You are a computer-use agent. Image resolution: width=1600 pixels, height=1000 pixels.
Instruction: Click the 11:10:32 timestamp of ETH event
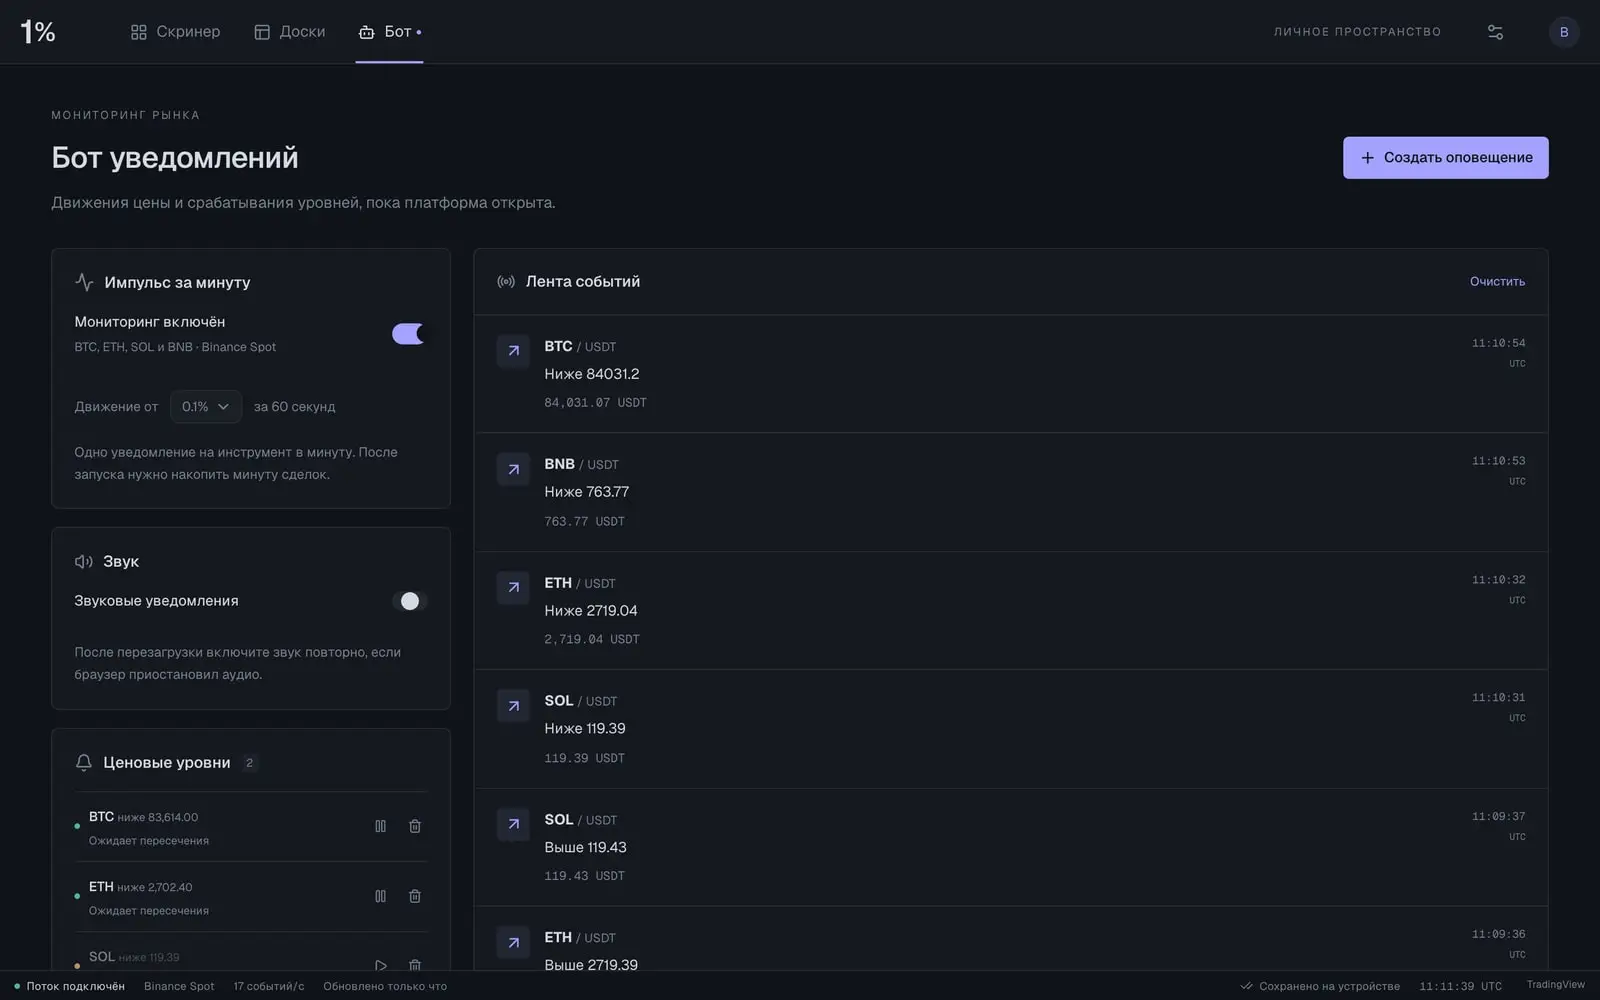[1498, 580]
